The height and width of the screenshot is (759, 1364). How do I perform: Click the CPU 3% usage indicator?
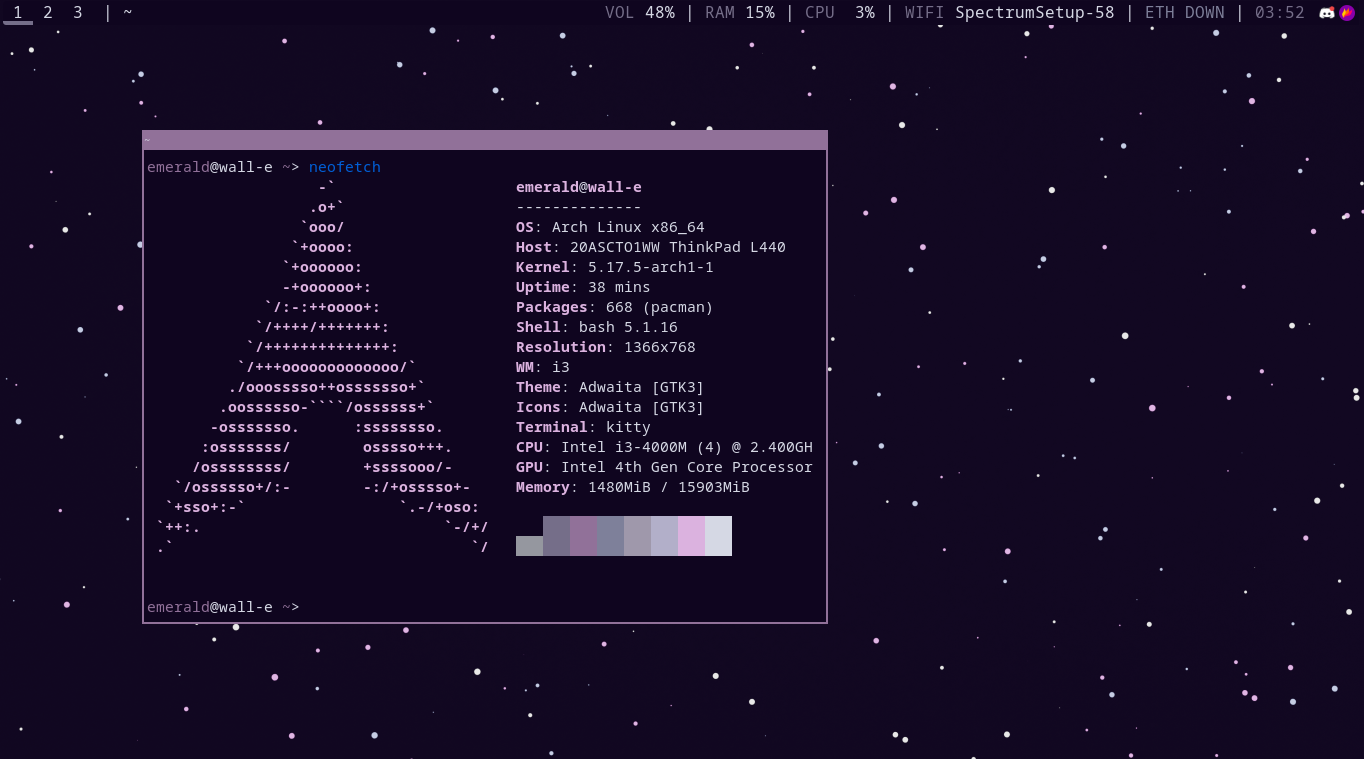click(x=838, y=12)
